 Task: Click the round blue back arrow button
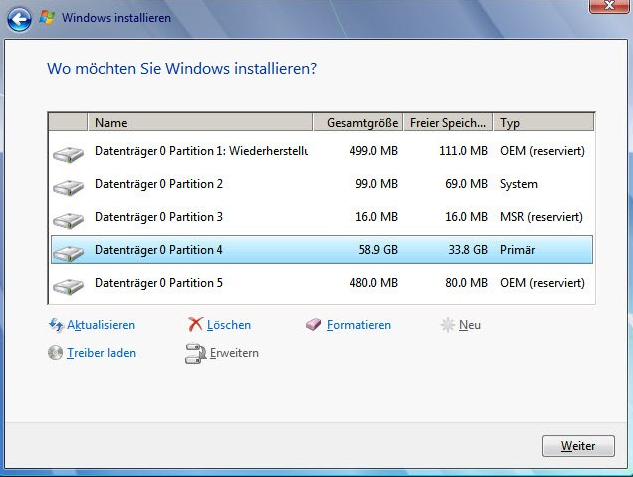(19, 19)
